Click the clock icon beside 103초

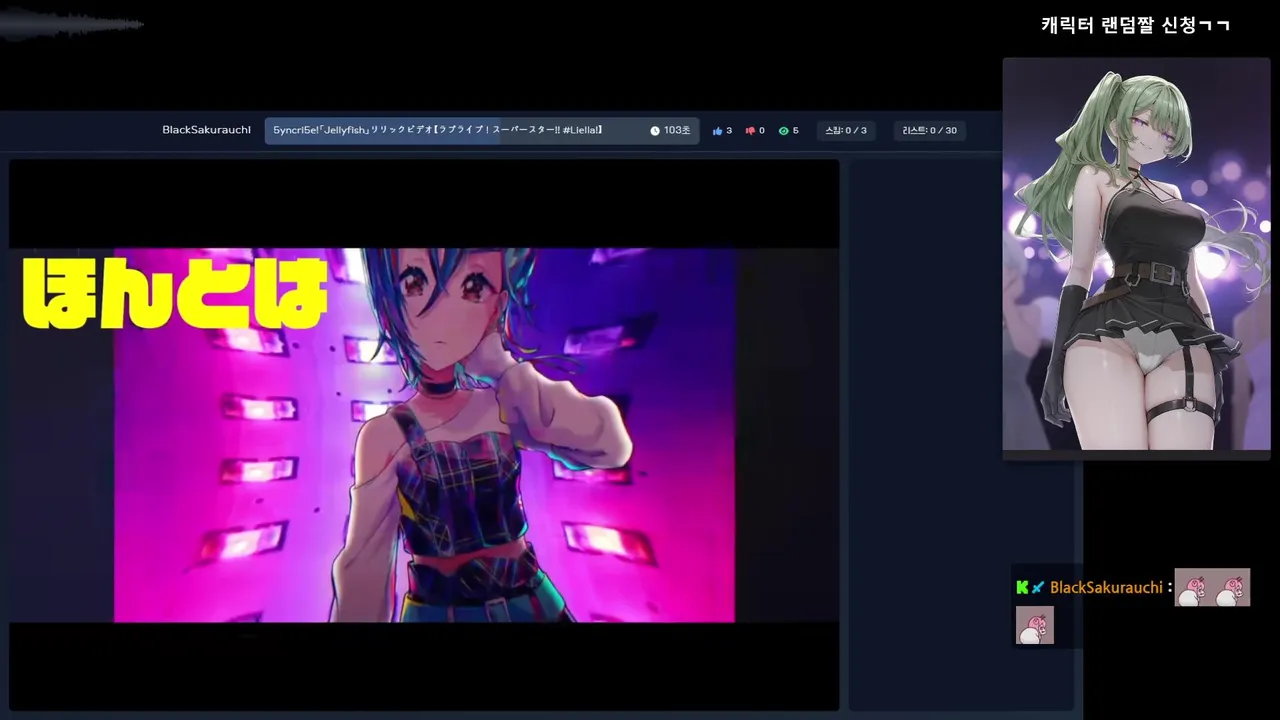click(x=655, y=131)
